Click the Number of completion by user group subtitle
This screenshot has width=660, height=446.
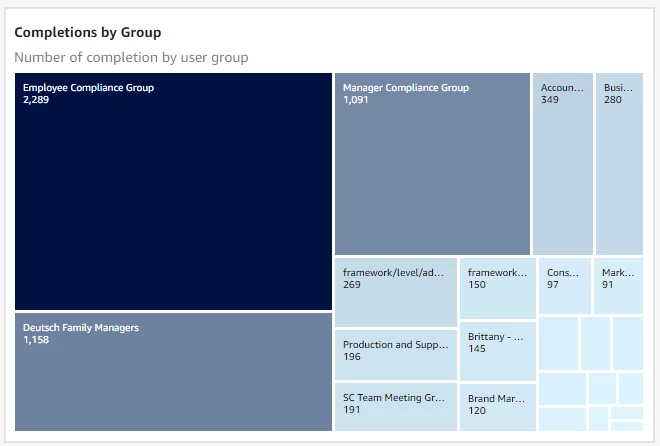point(131,58)
